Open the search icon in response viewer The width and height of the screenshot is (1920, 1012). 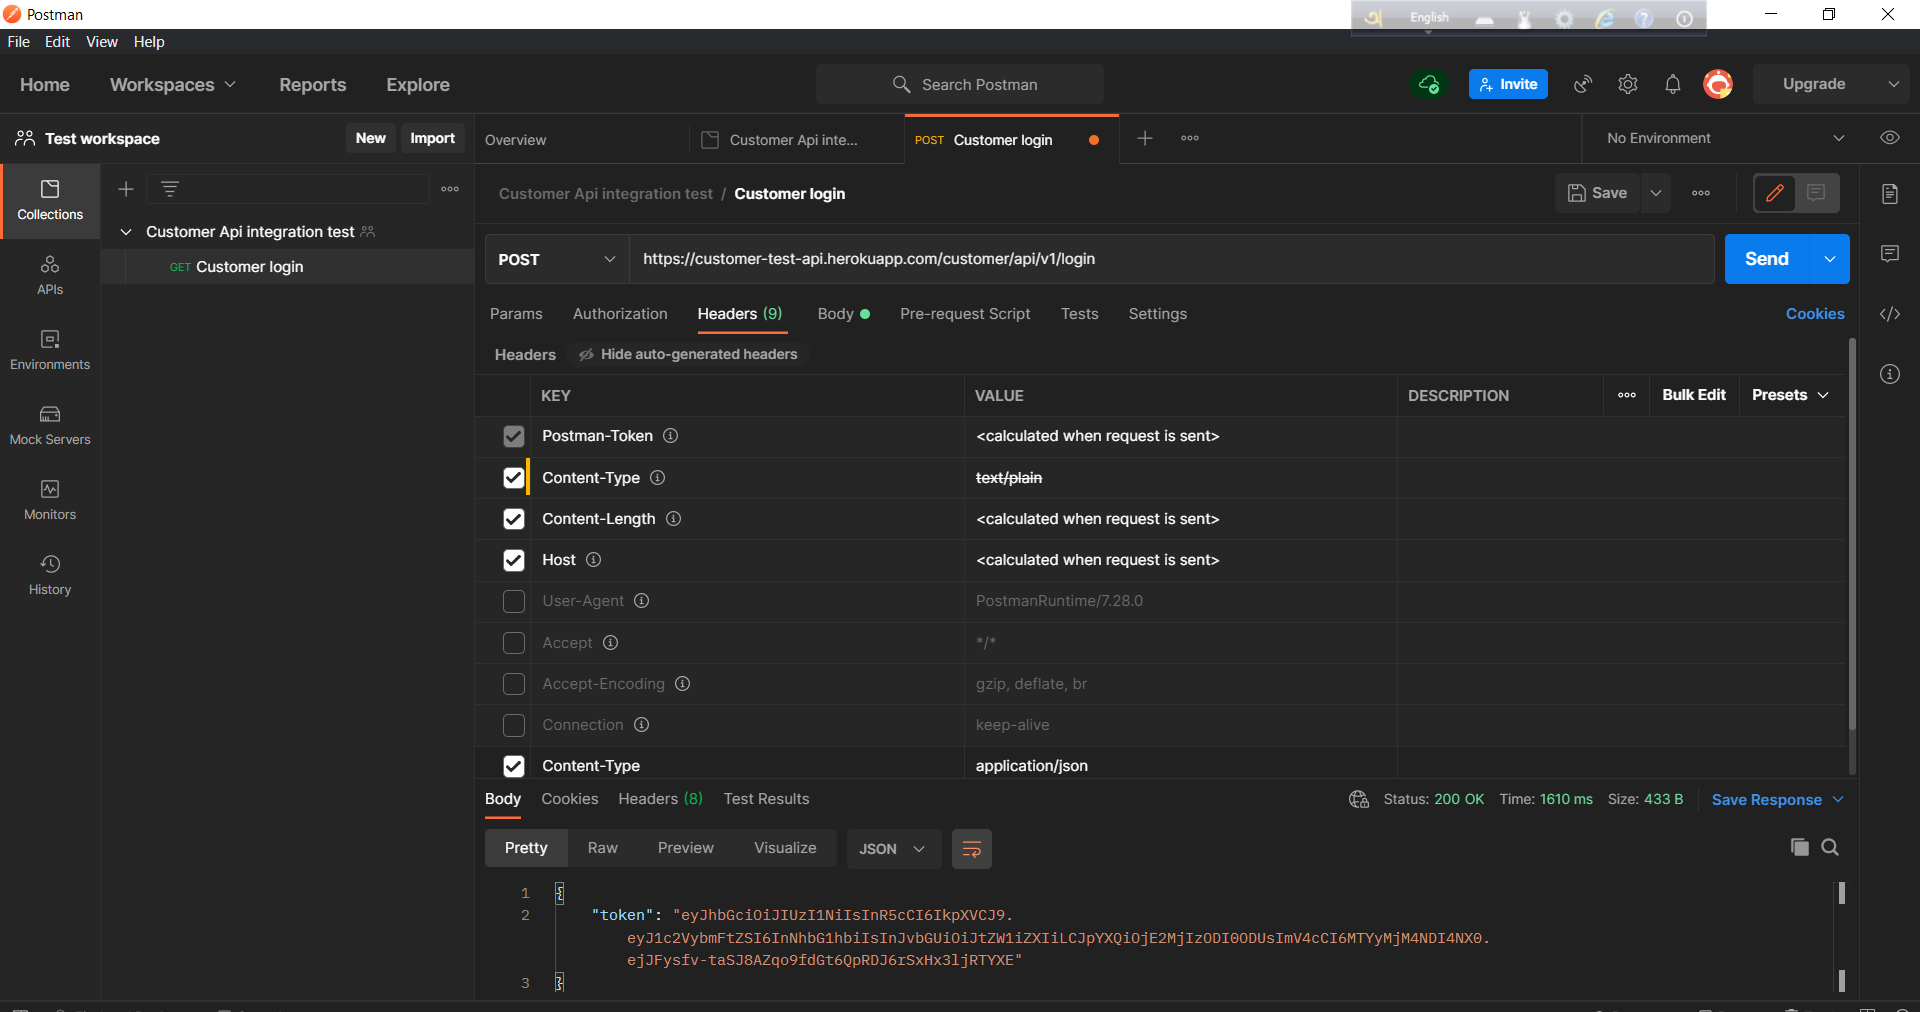(1831, 847)
